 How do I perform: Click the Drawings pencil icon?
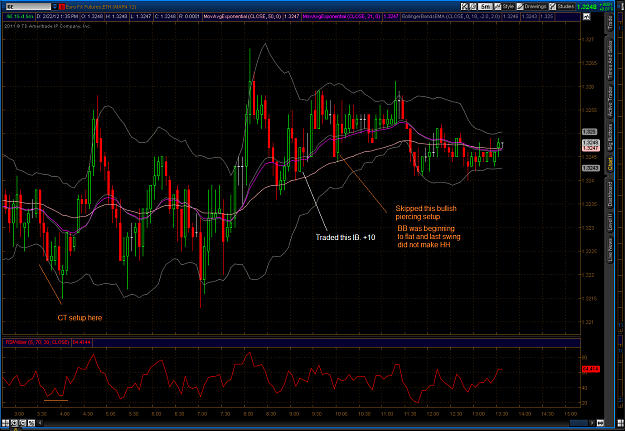pos(520,6)
